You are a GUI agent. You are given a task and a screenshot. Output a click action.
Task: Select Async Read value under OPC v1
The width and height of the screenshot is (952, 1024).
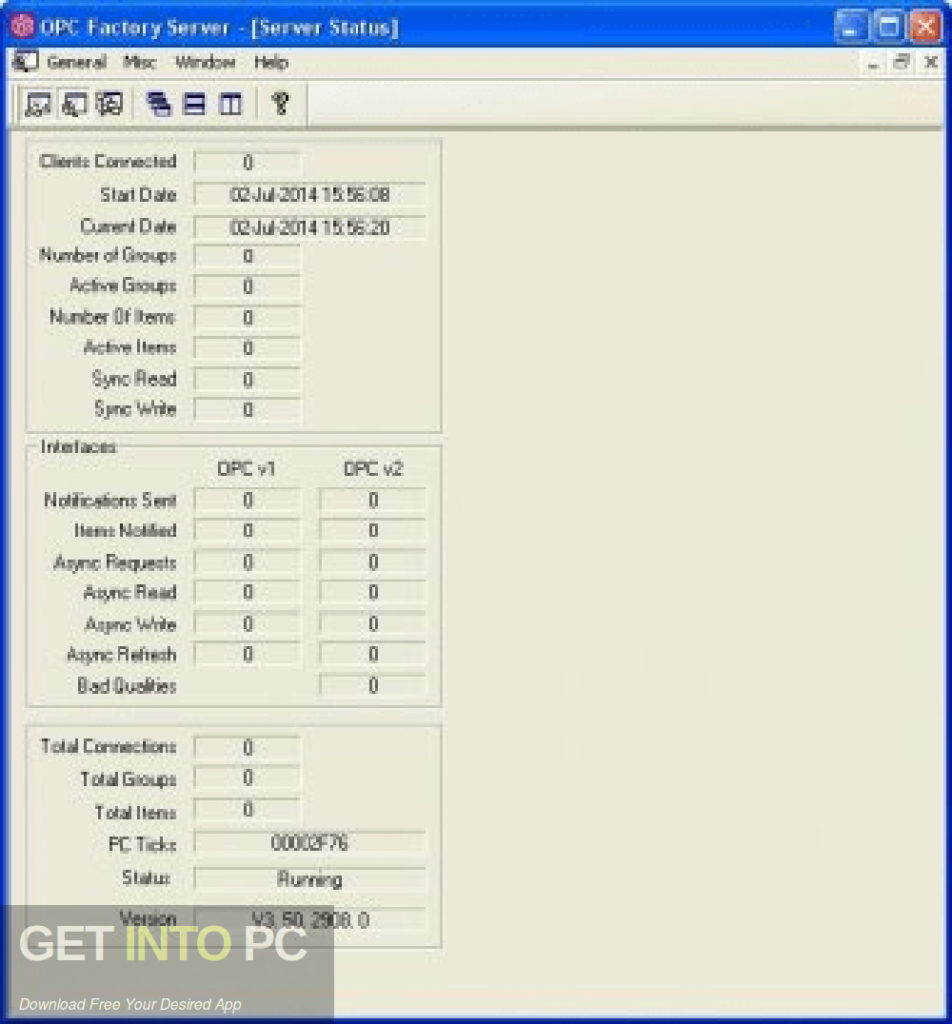[247, 592]
